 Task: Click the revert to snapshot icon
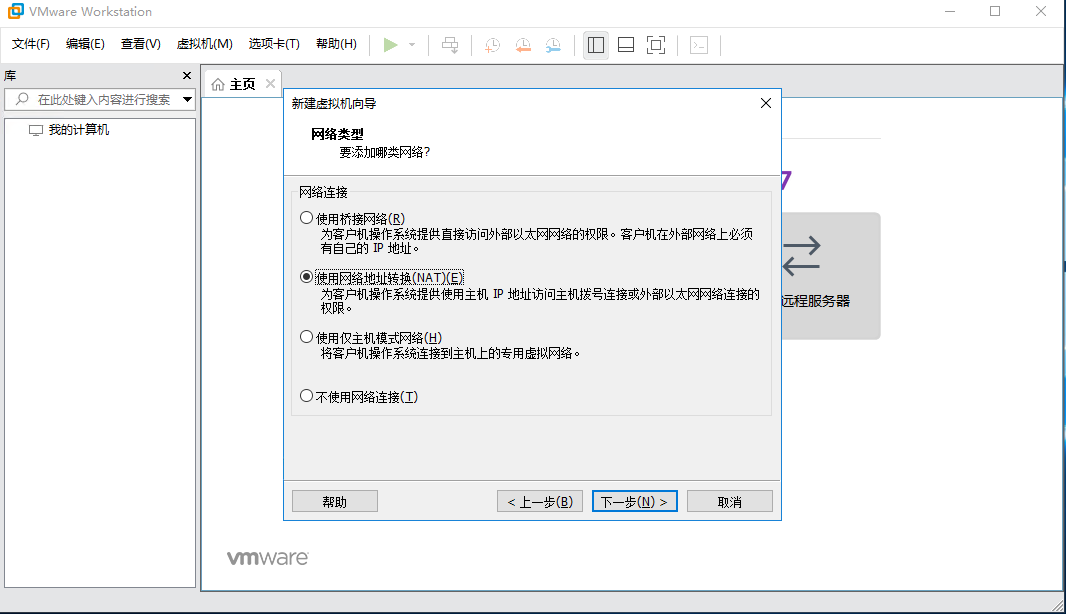pyautogui.click(x=523, y=45)
